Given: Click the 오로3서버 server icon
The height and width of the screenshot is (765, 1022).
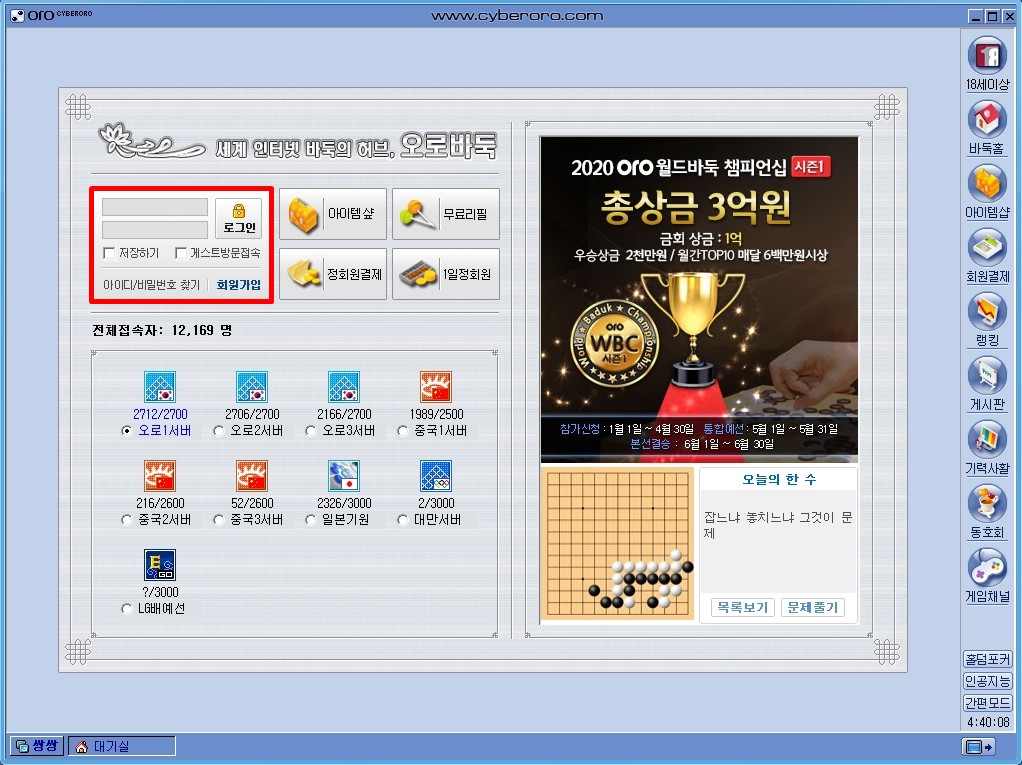Looking at the screenshot, I should 343,387.
